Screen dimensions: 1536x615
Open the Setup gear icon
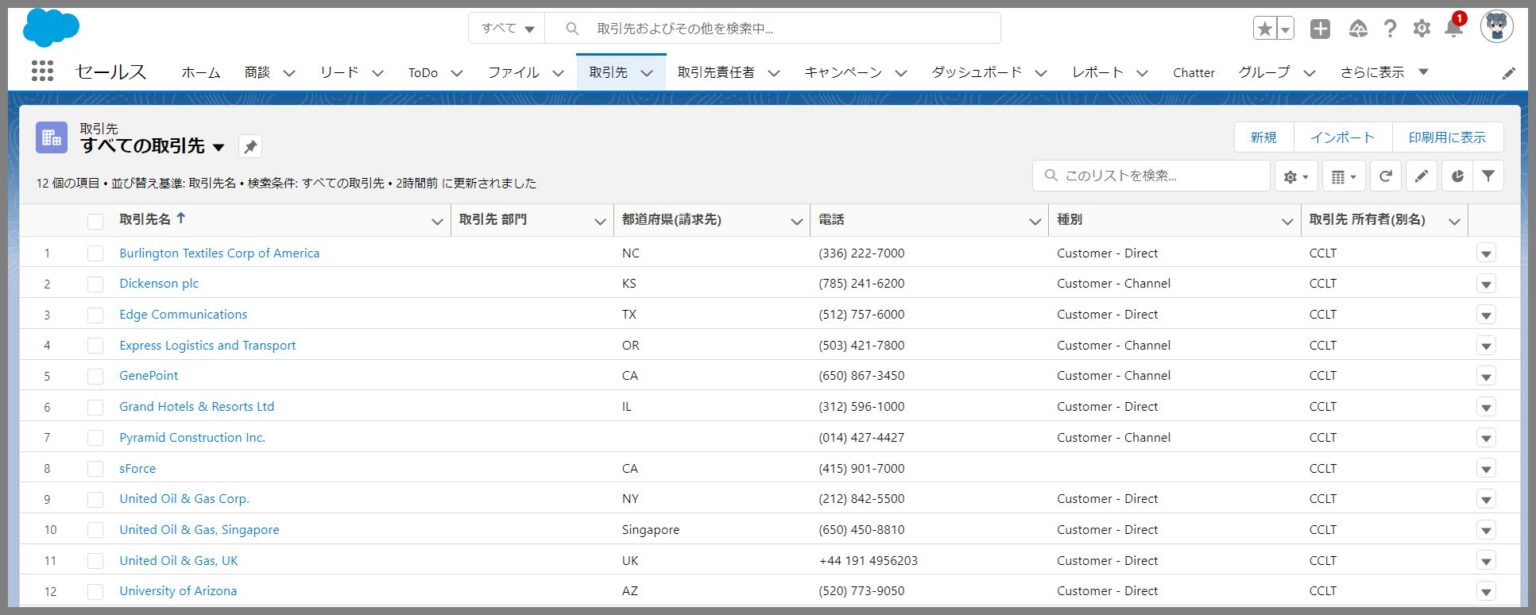tap(1421, 29)
